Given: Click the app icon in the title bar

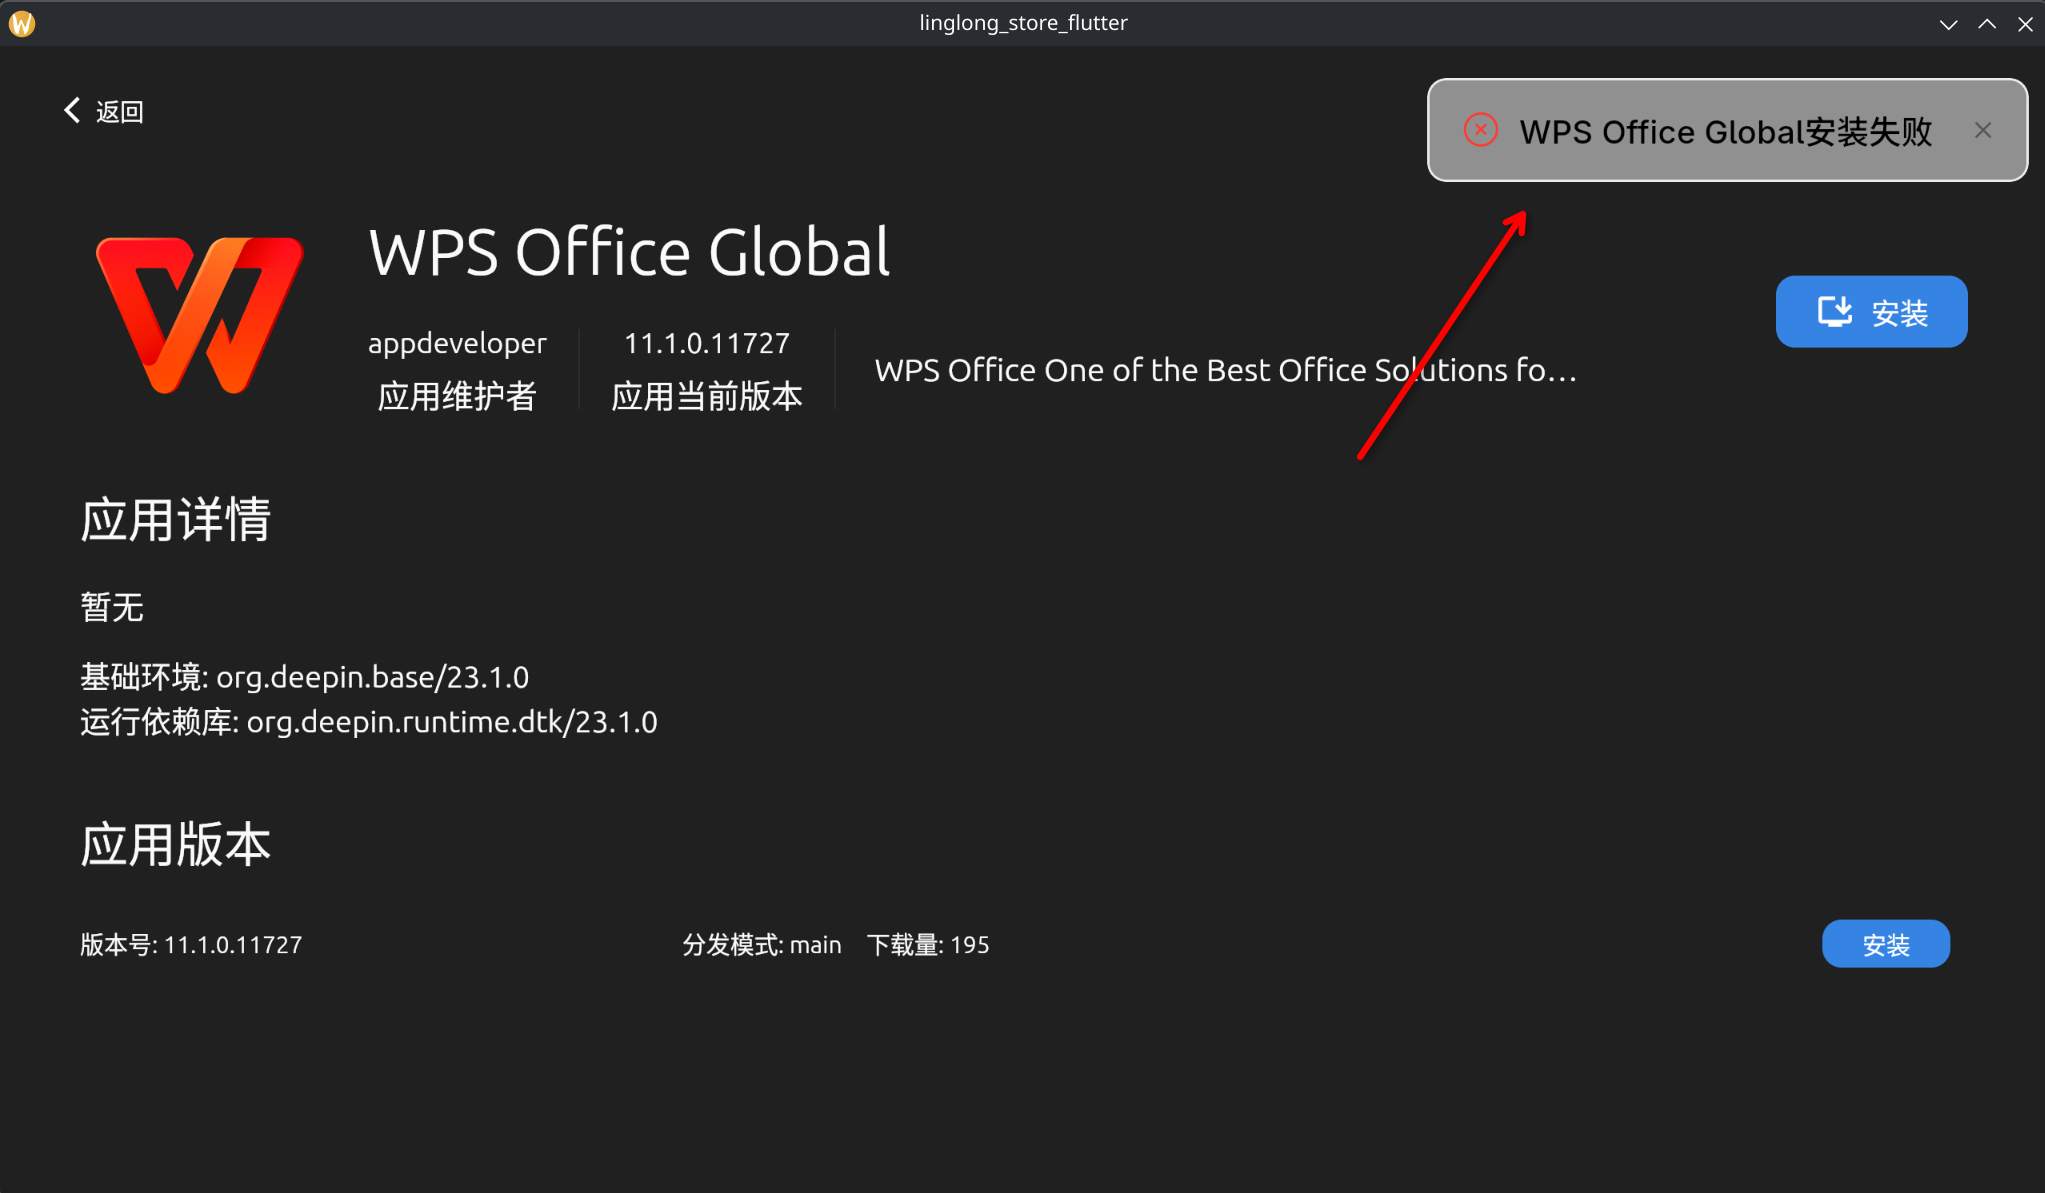Looking at the screenshot, I should point(22,22).
